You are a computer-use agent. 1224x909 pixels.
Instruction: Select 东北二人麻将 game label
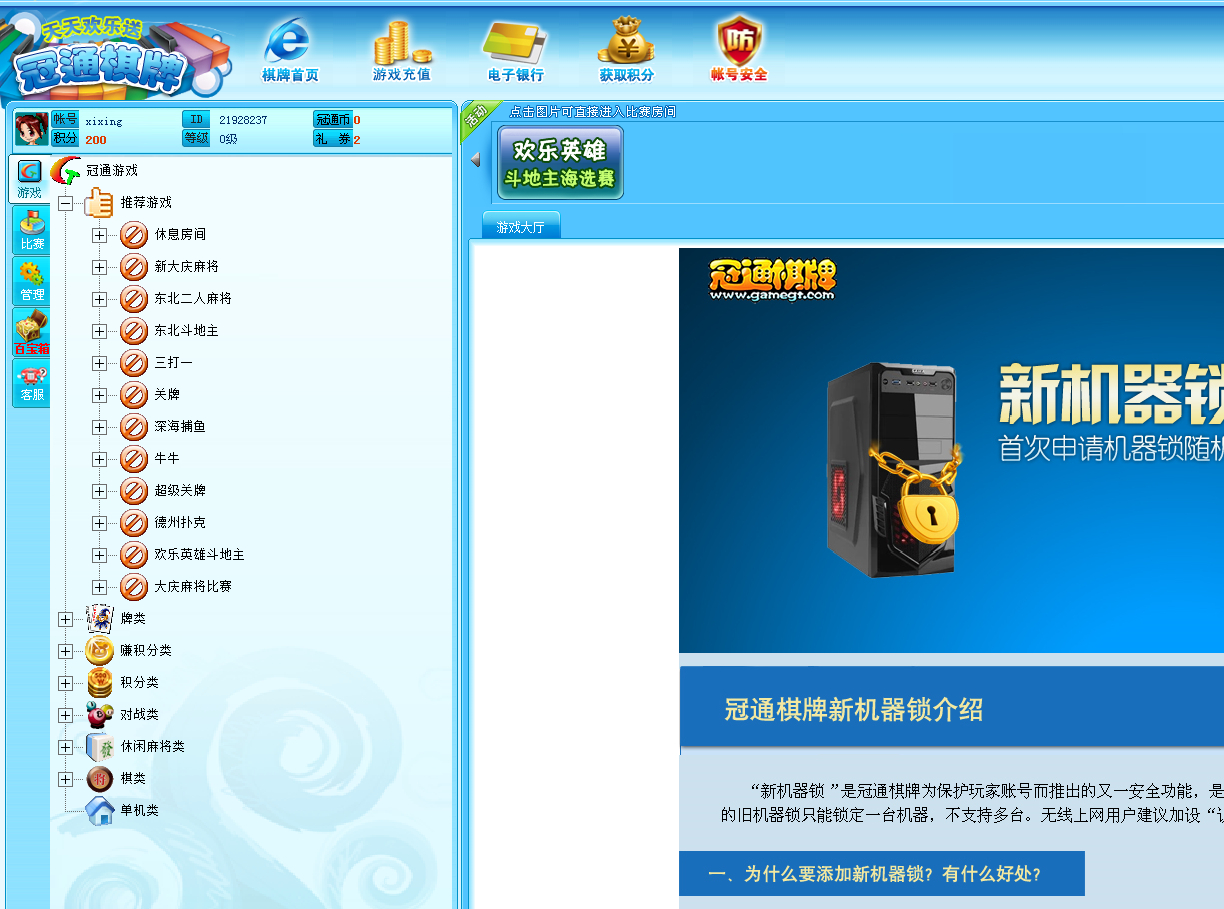pyautogui.click(x=193, y=299)
